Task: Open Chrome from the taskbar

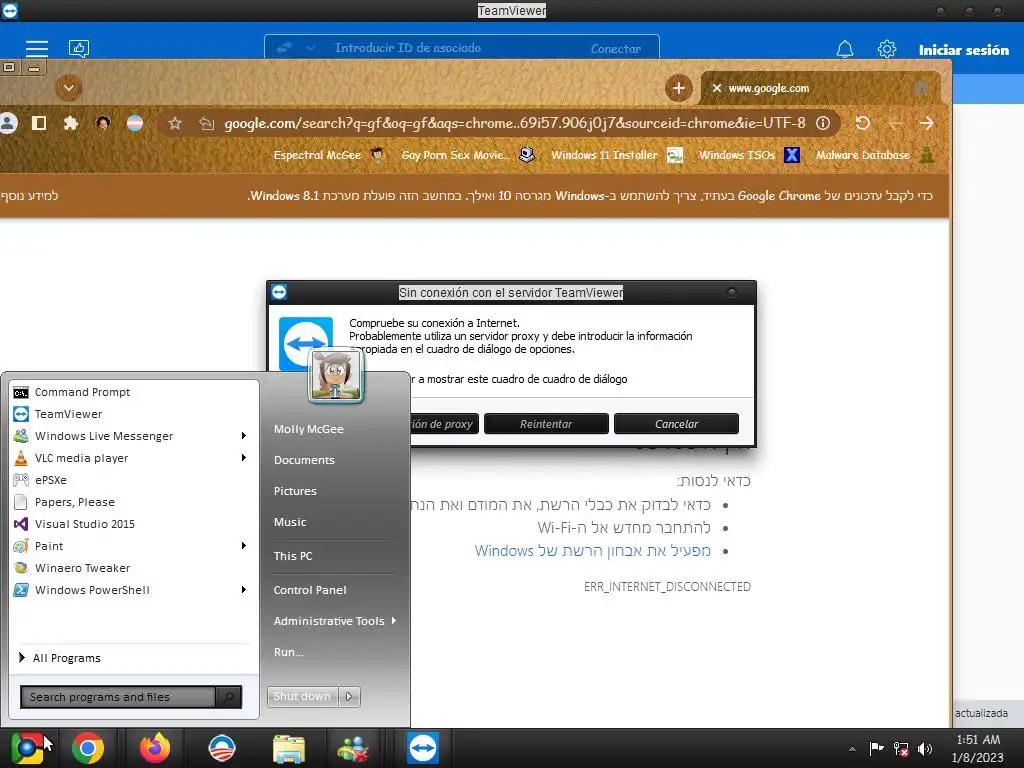Action: coord(88,748)
